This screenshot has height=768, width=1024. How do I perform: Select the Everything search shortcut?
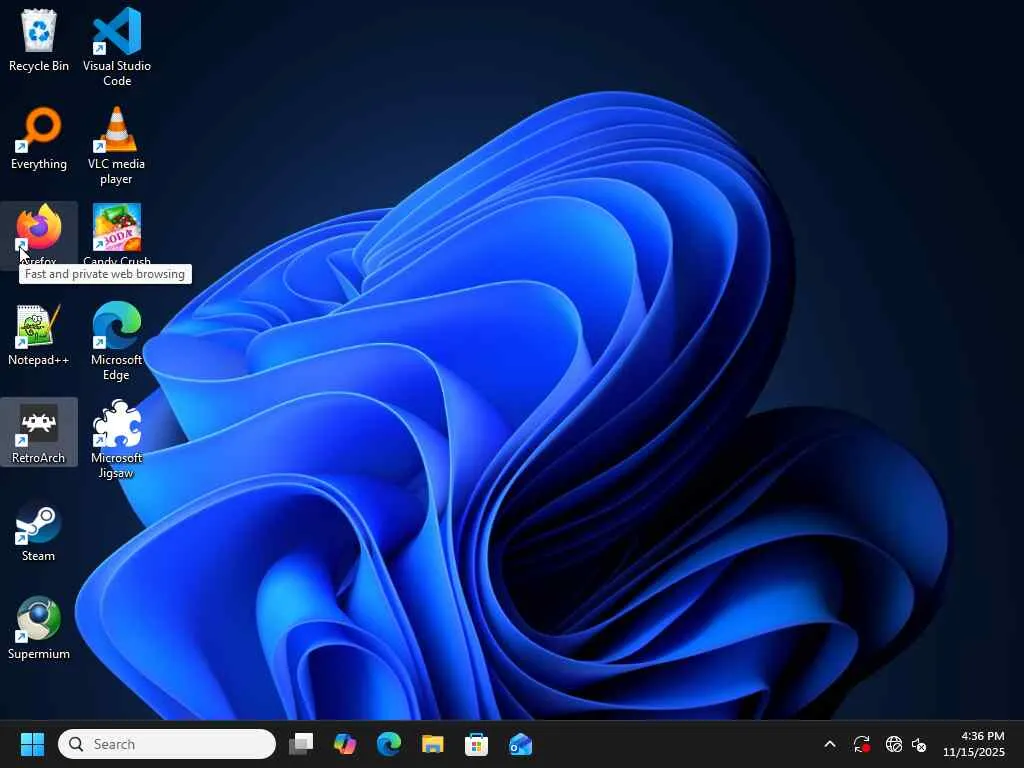point(39,138)
